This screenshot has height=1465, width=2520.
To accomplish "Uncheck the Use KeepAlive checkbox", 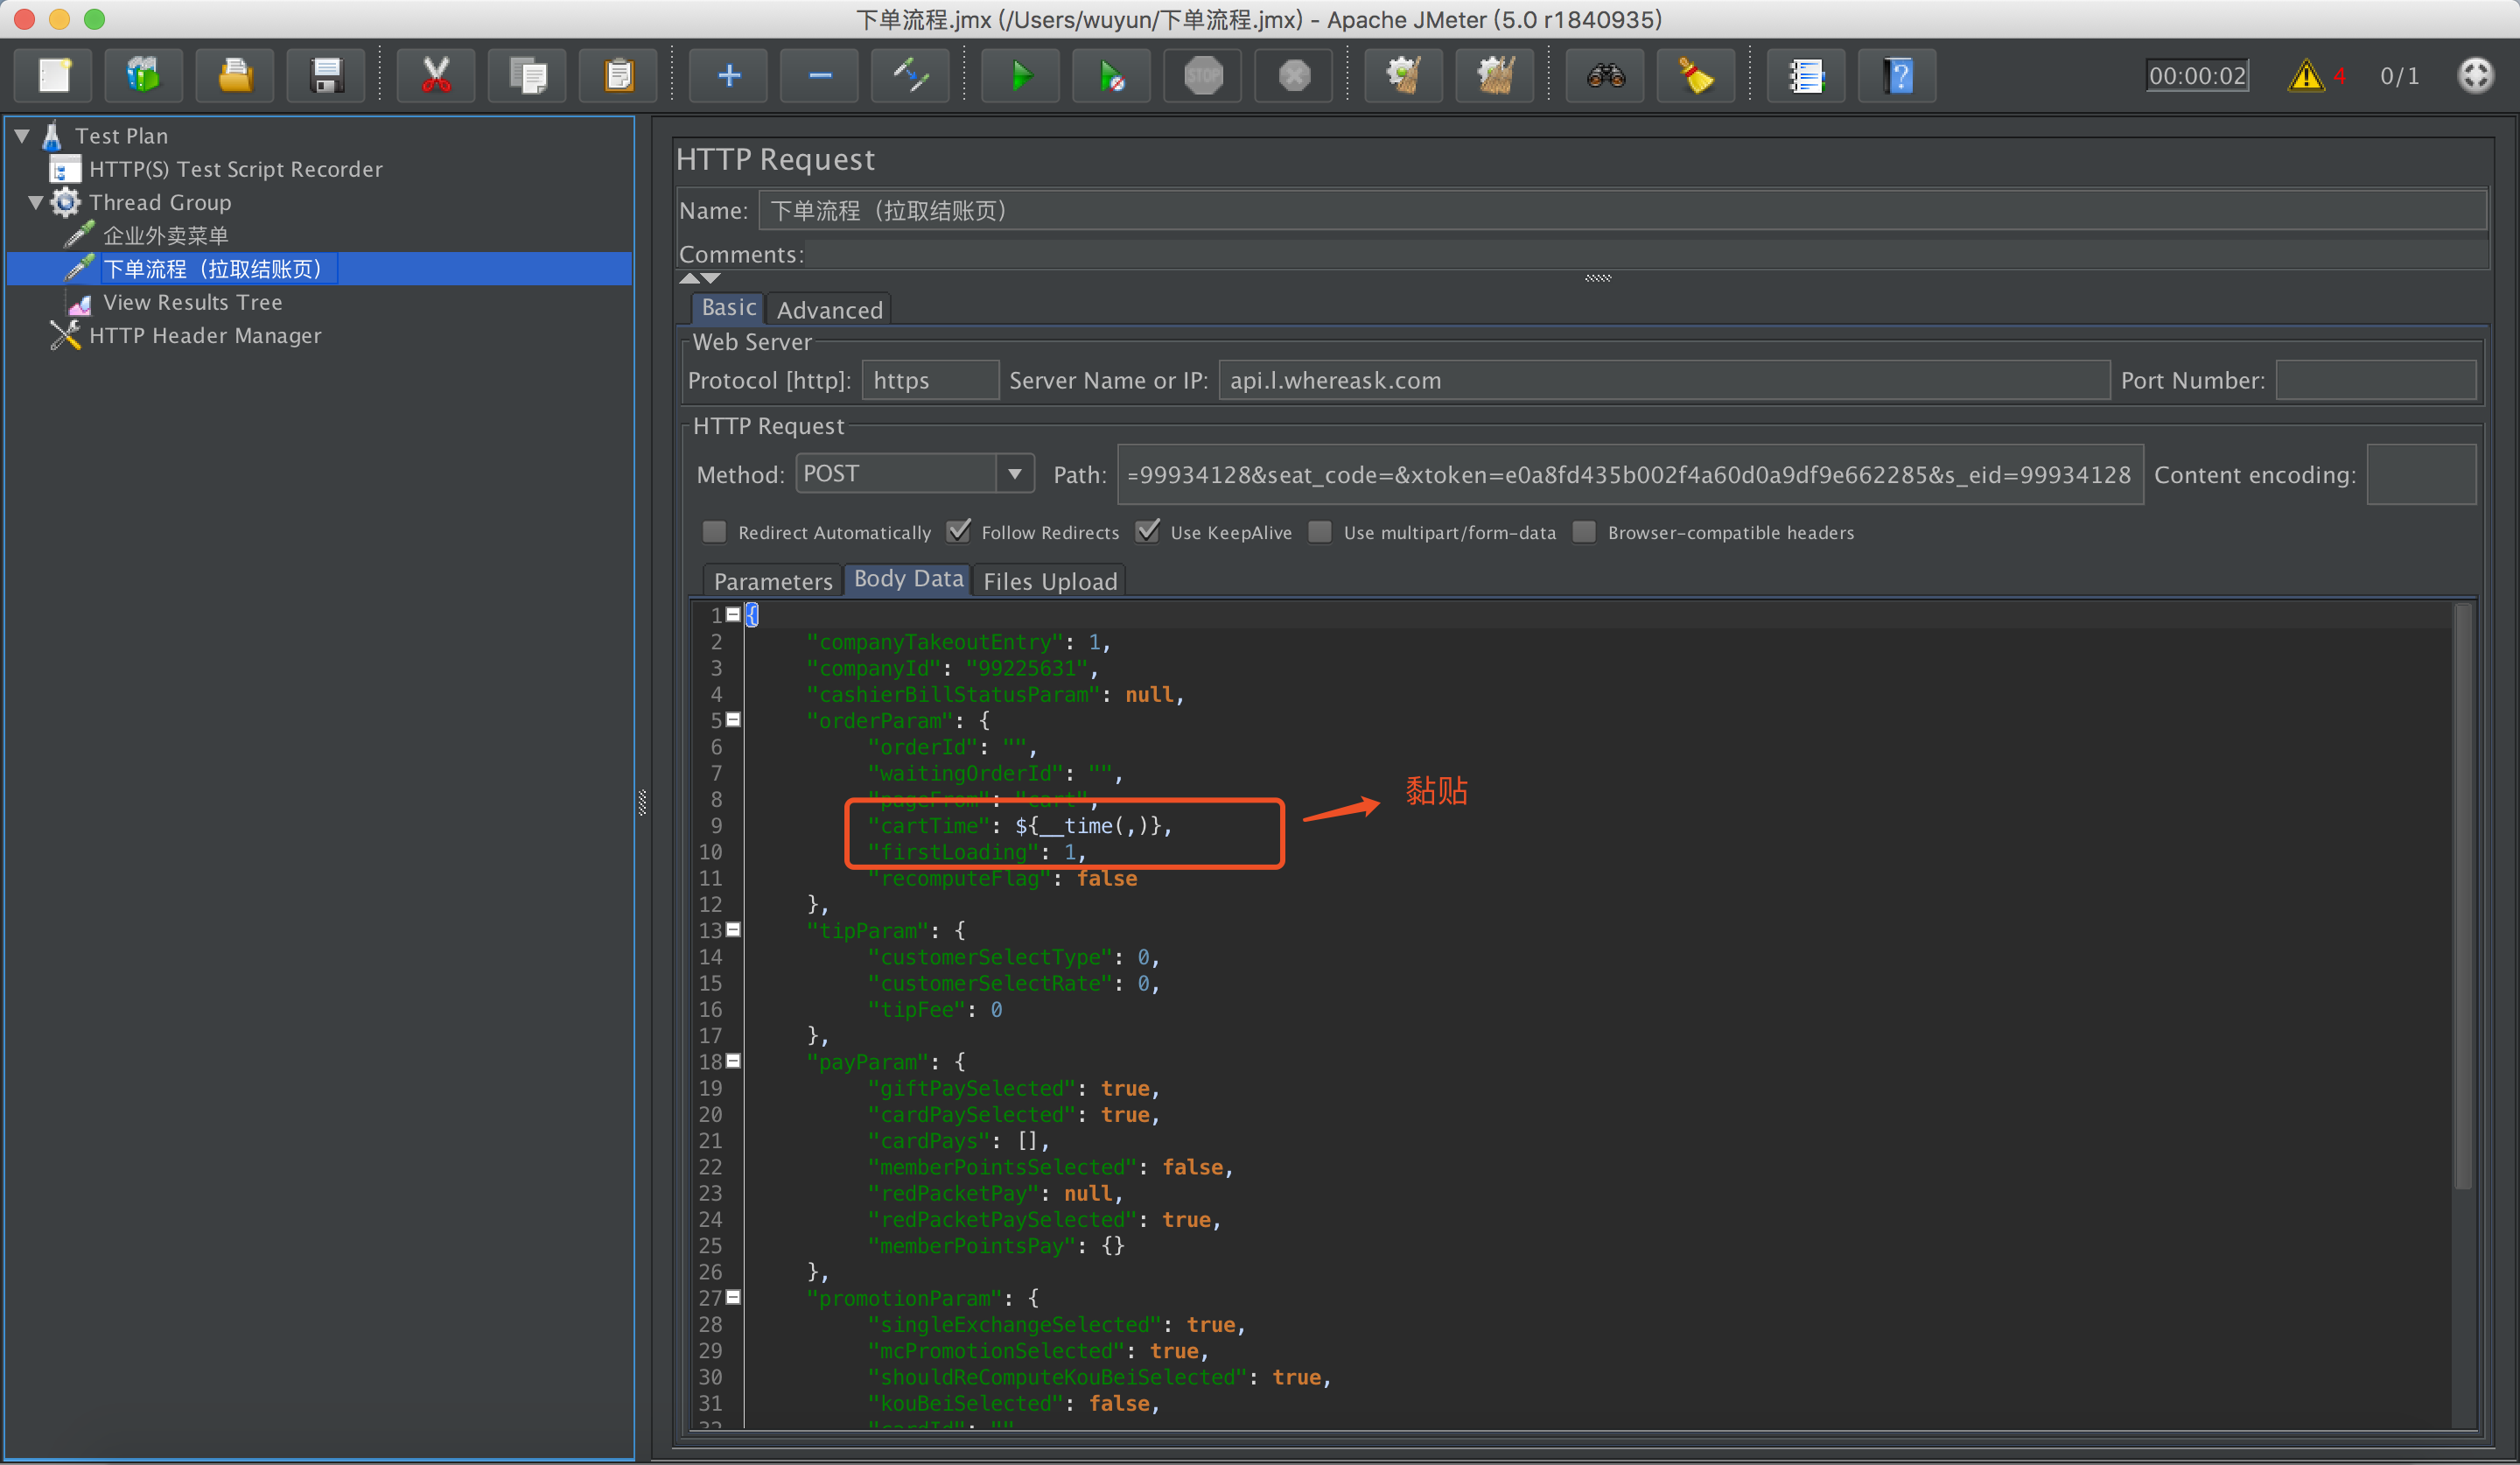I will [x=1148, y=531].
